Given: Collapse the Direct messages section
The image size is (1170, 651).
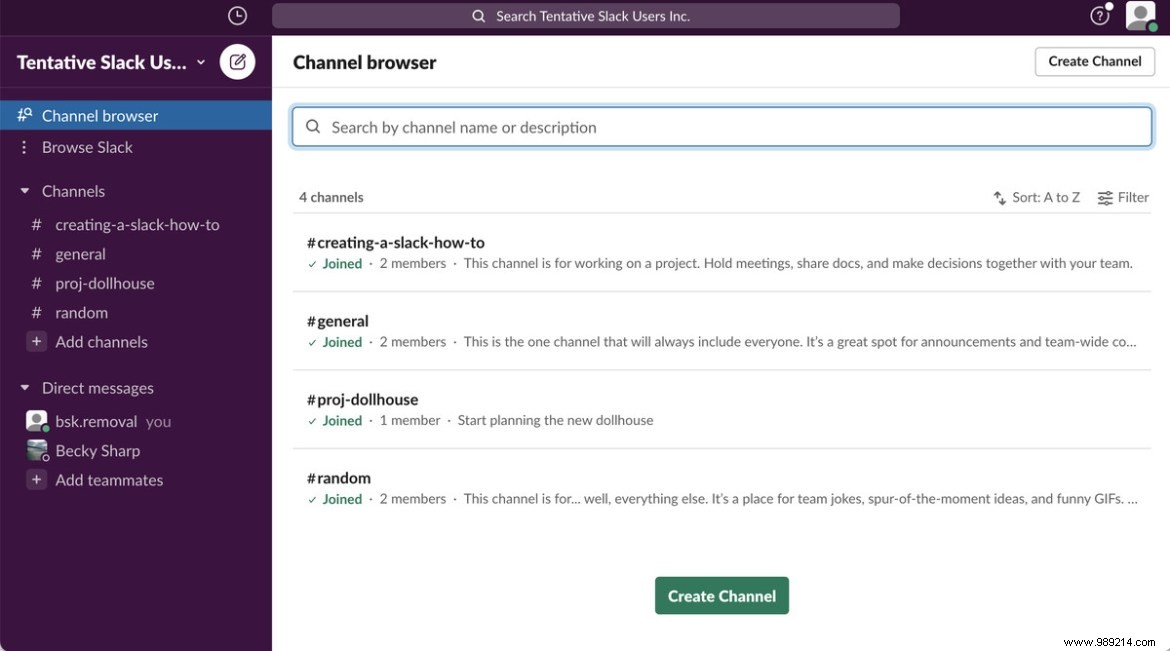Looking at the screenshot, I should (x=23, y=387).
